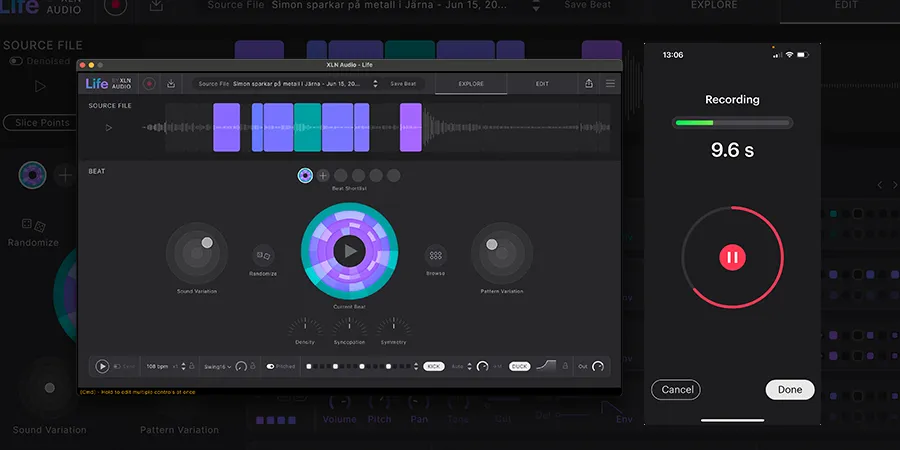
Task: Tap Cancel on the phone recorder
Action: (x=676, y=390)
